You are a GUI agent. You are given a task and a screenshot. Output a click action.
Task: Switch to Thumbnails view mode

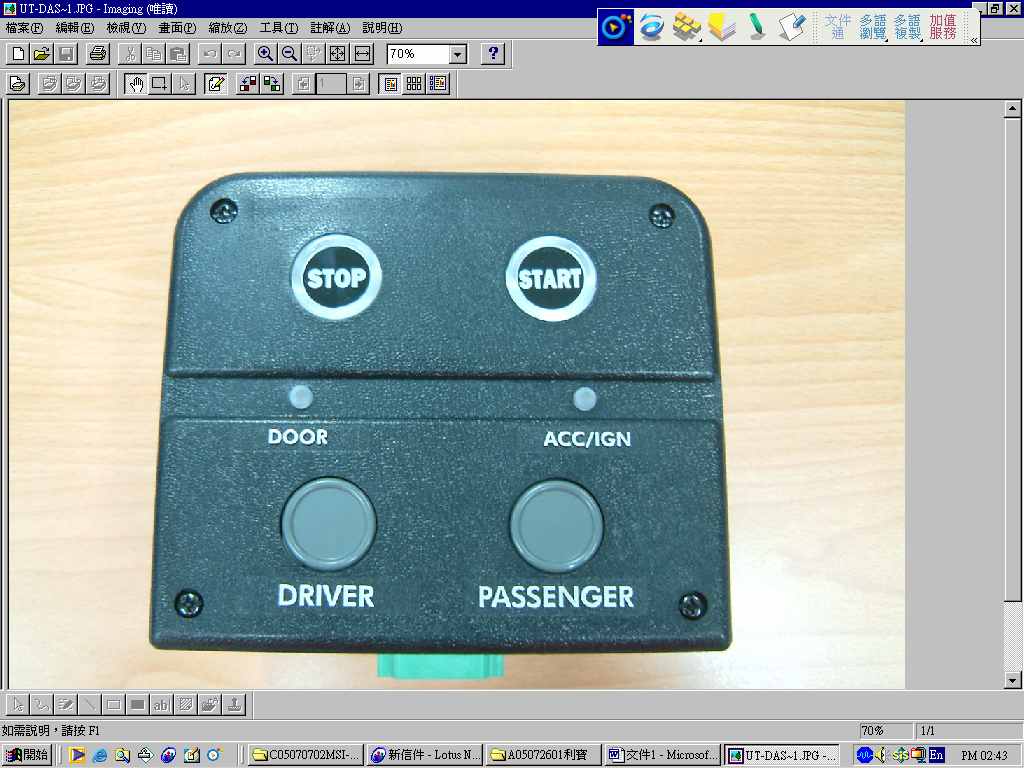coord(414,84)
